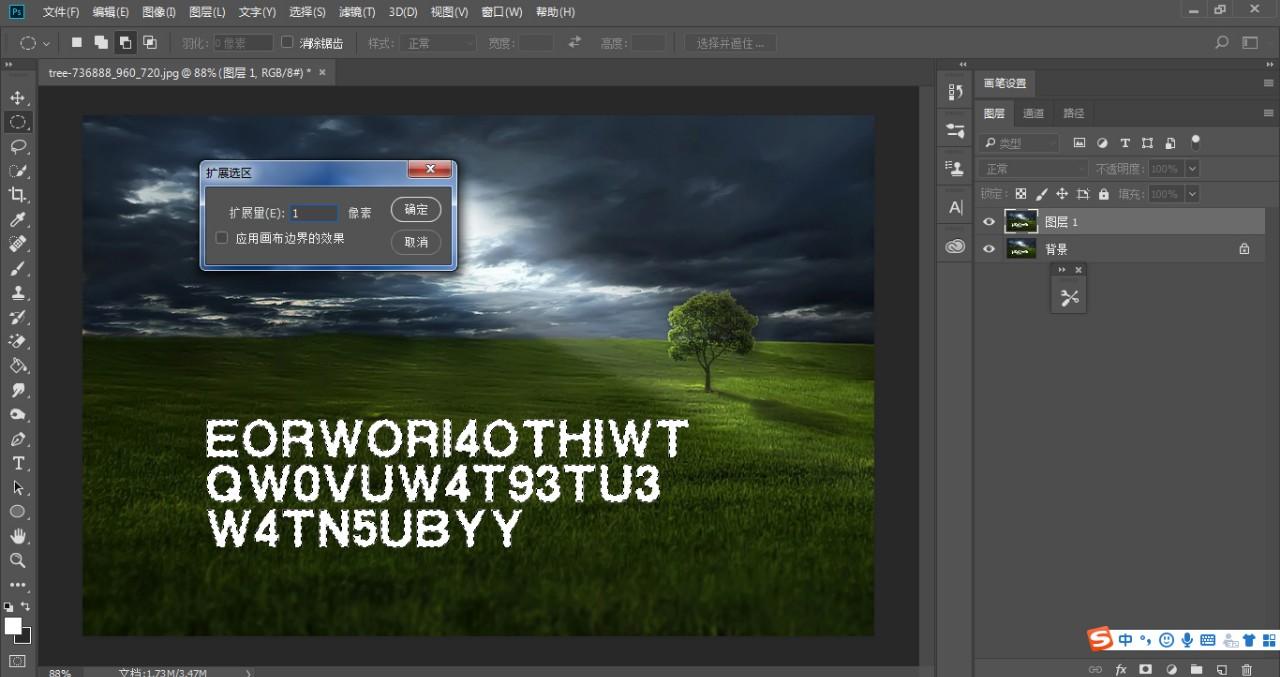The width and height of the screenshot is (1280, 677).
Task: Select the Smudge tool
Action: (x=17, y=390)
